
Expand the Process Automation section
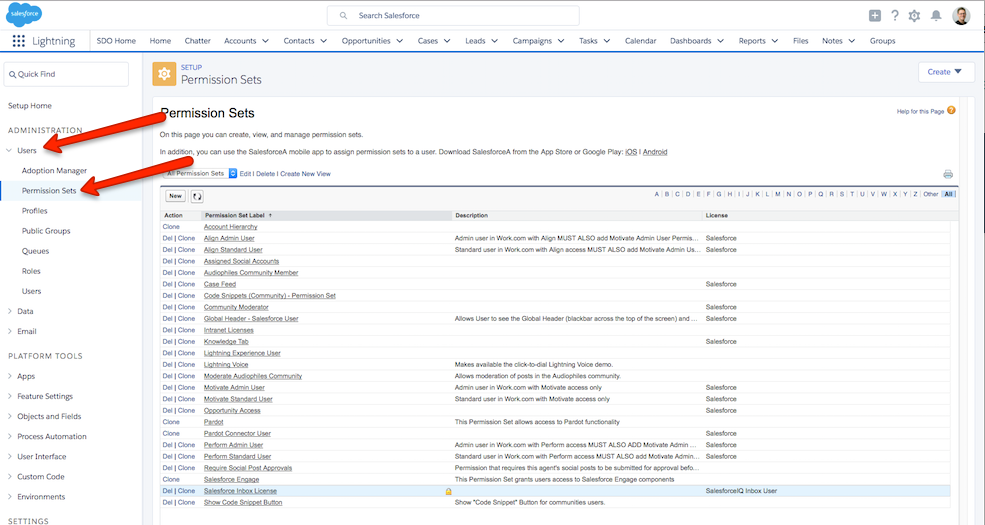(9, 436)
